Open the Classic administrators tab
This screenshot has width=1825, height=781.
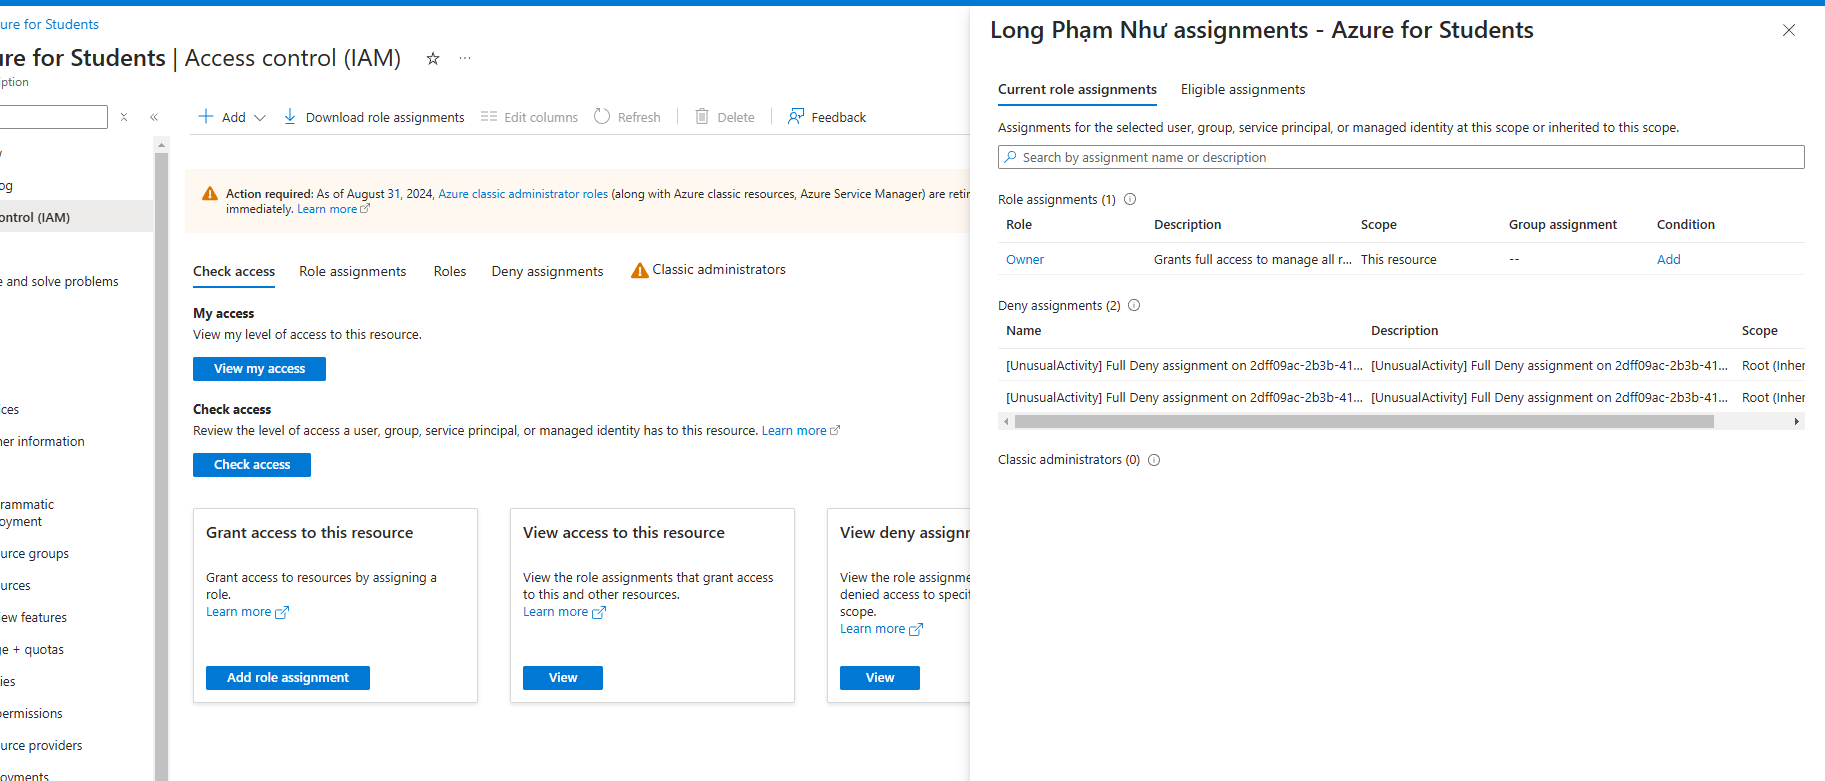(708, 270)
